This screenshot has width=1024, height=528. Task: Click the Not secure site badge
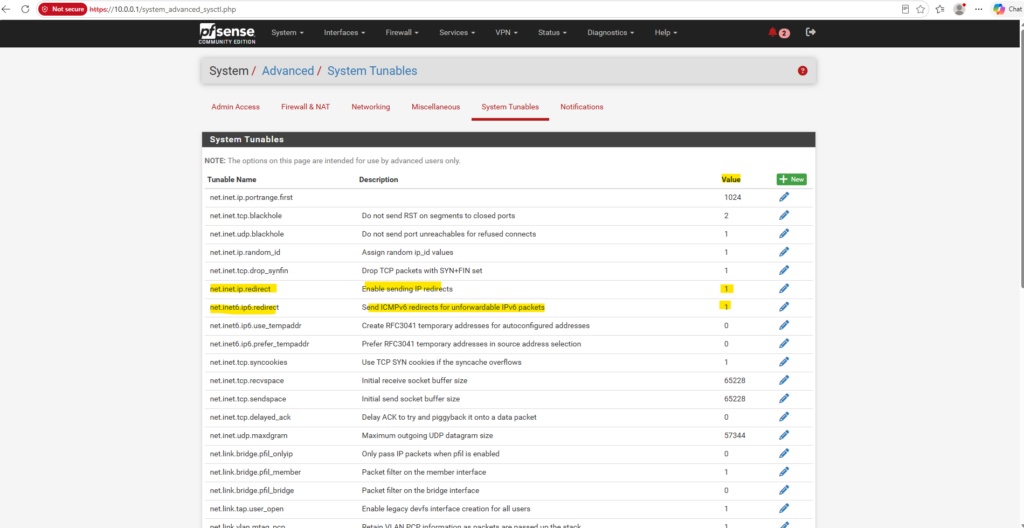pos(62,9)
